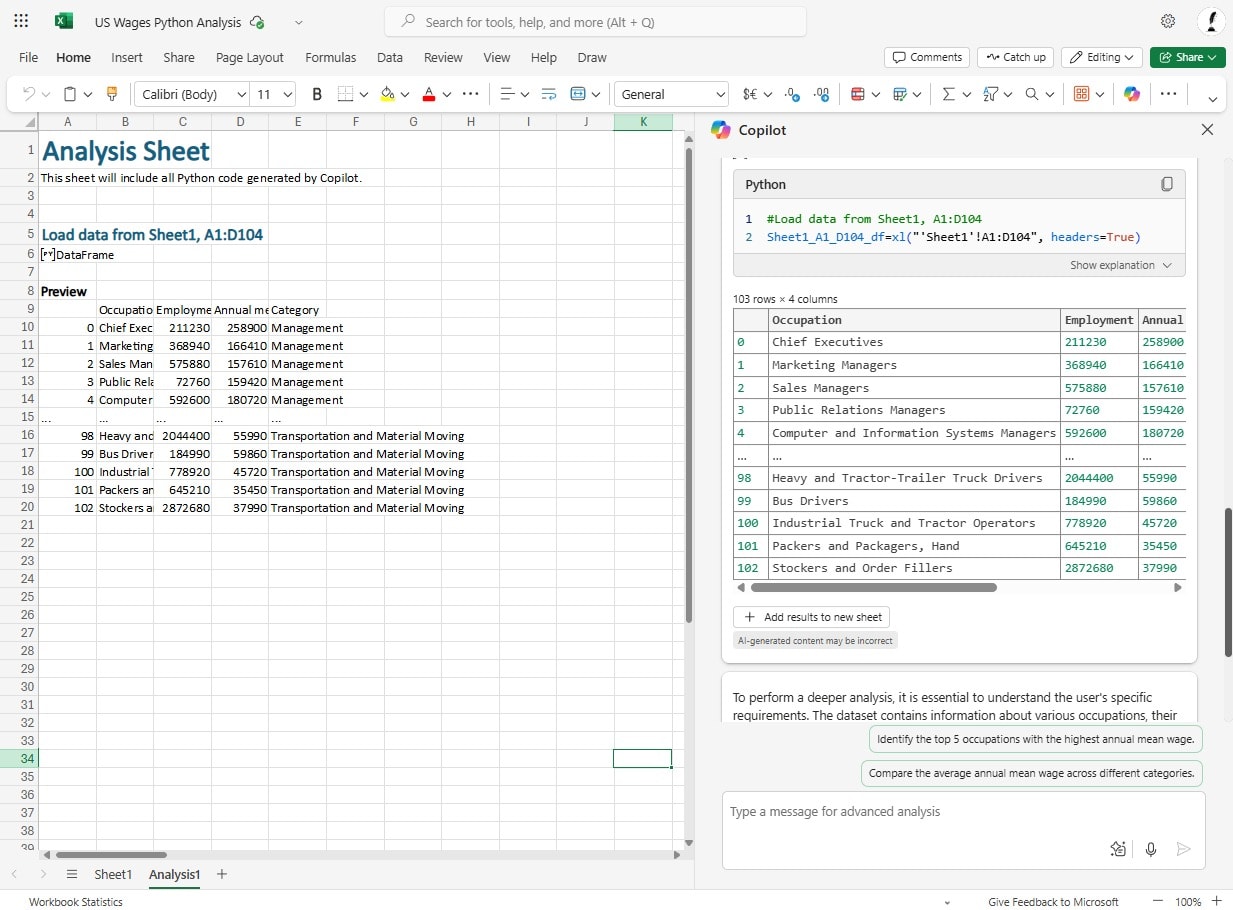Open more font options ellipsis

click(470, 94)
